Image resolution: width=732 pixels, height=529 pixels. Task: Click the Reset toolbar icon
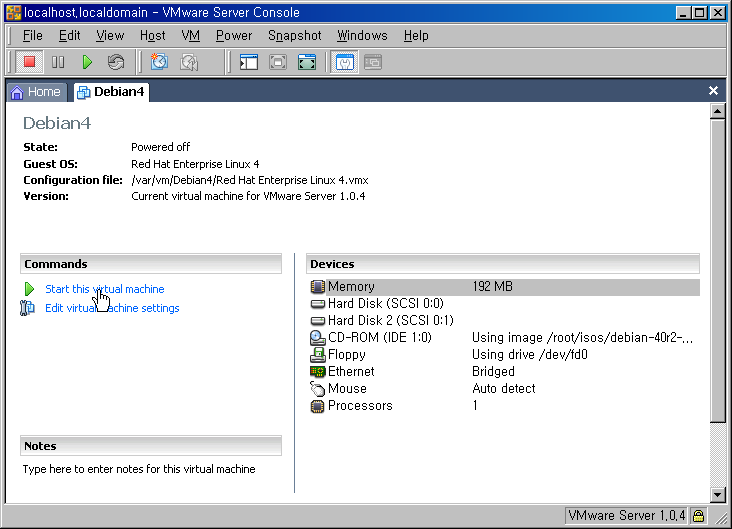click(116, 62)
